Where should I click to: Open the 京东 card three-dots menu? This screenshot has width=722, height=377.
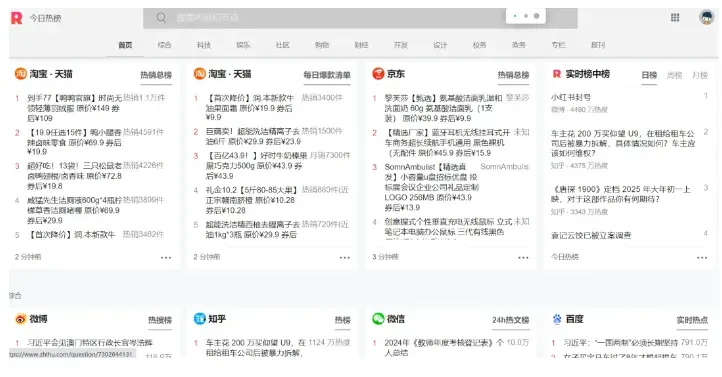[524, 258]
